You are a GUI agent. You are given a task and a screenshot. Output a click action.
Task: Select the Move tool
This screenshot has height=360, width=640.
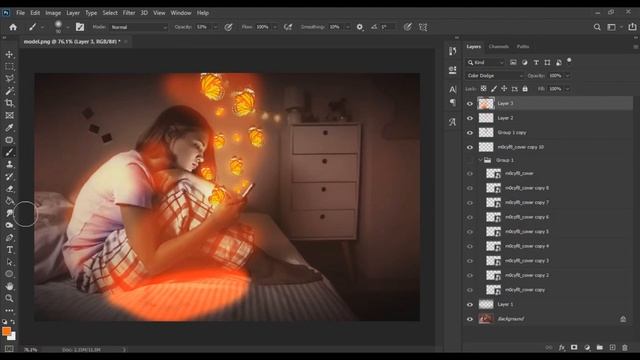[9, 54]
